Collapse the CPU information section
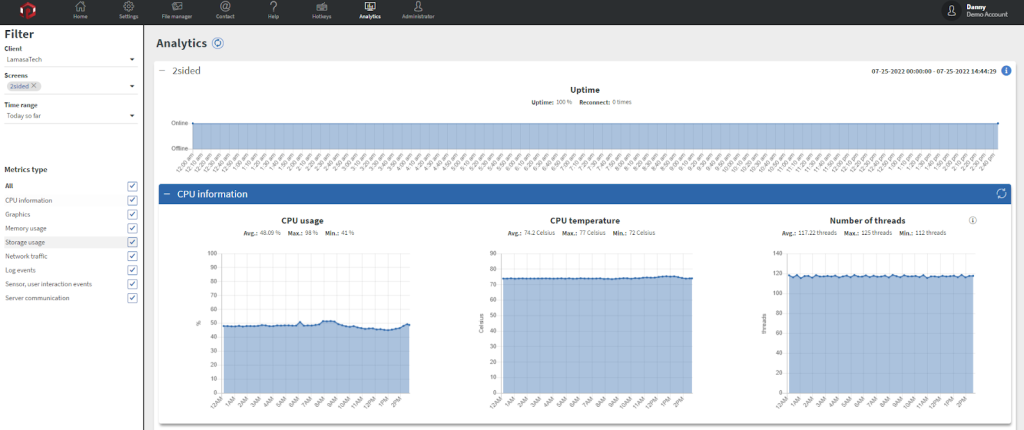The width and height of the screenshot is (1024, 430). tap(167, 194)
